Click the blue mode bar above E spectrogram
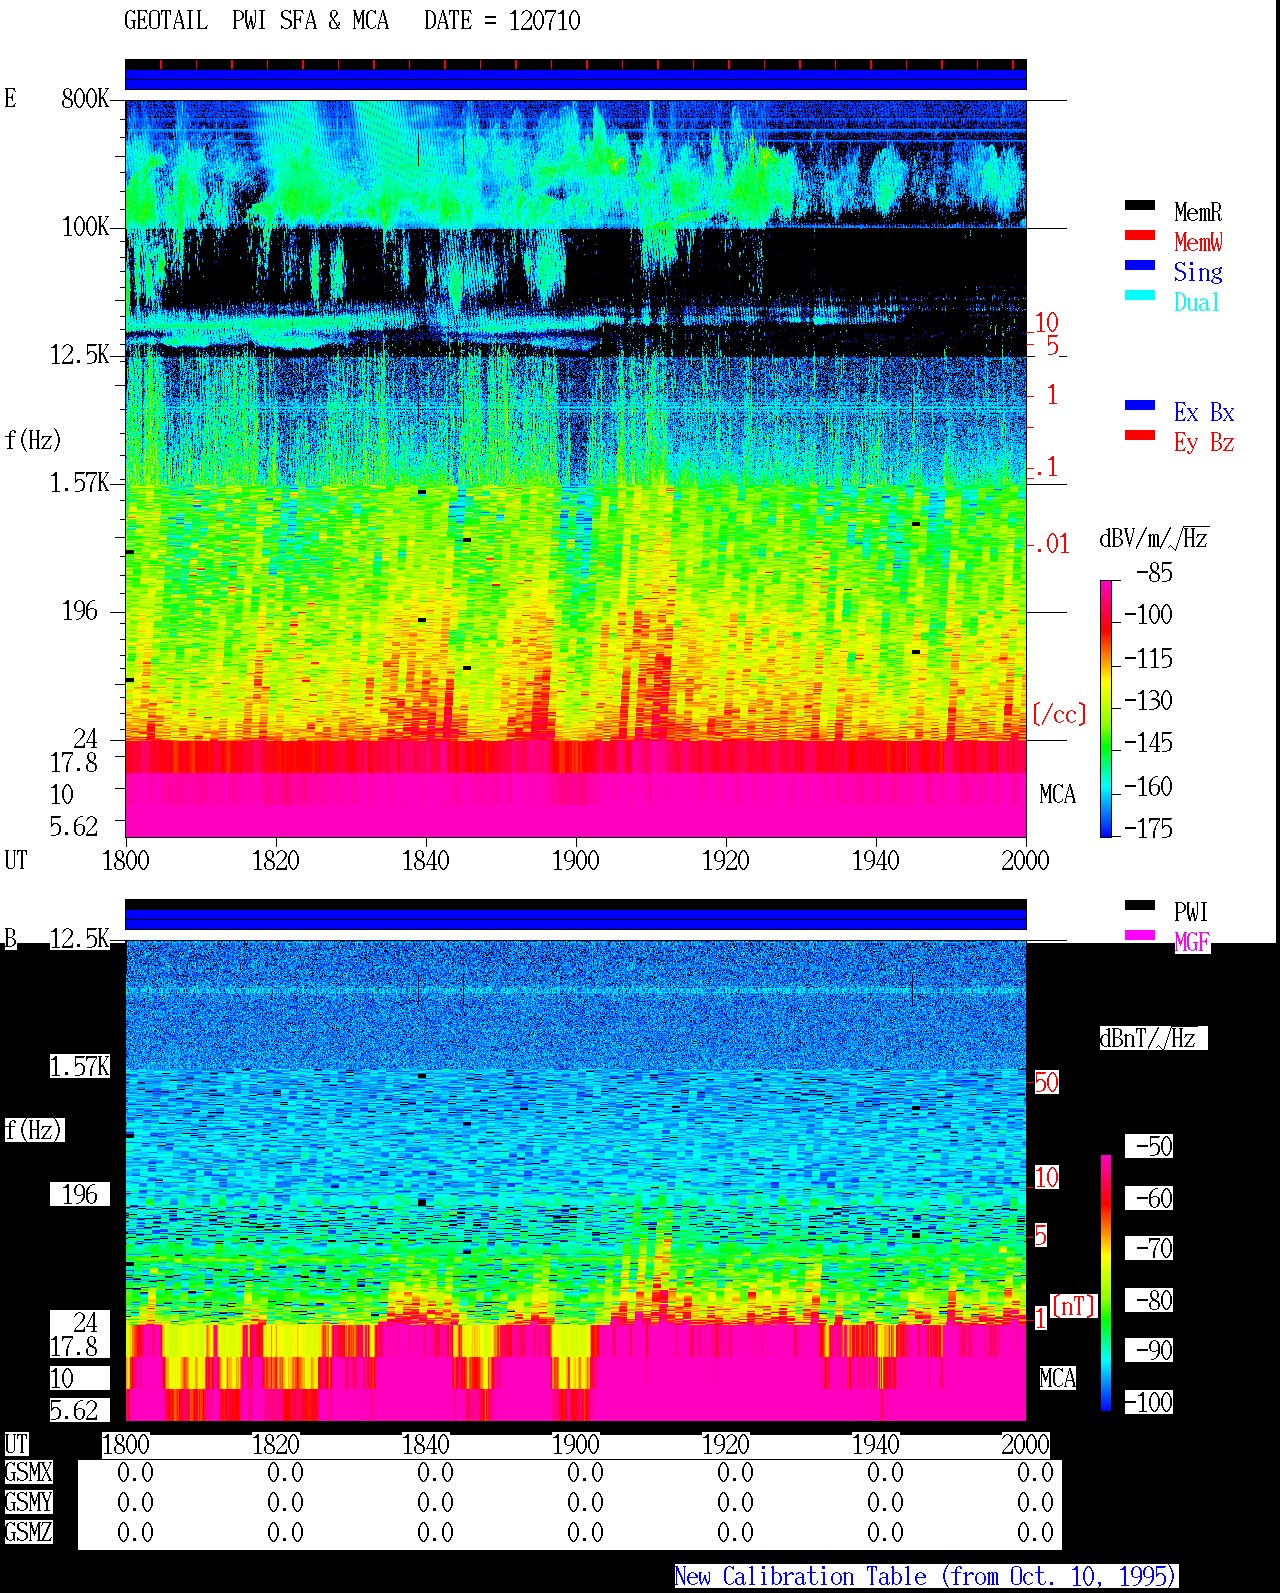The image size is (1280, 1593). click(576, 78)
